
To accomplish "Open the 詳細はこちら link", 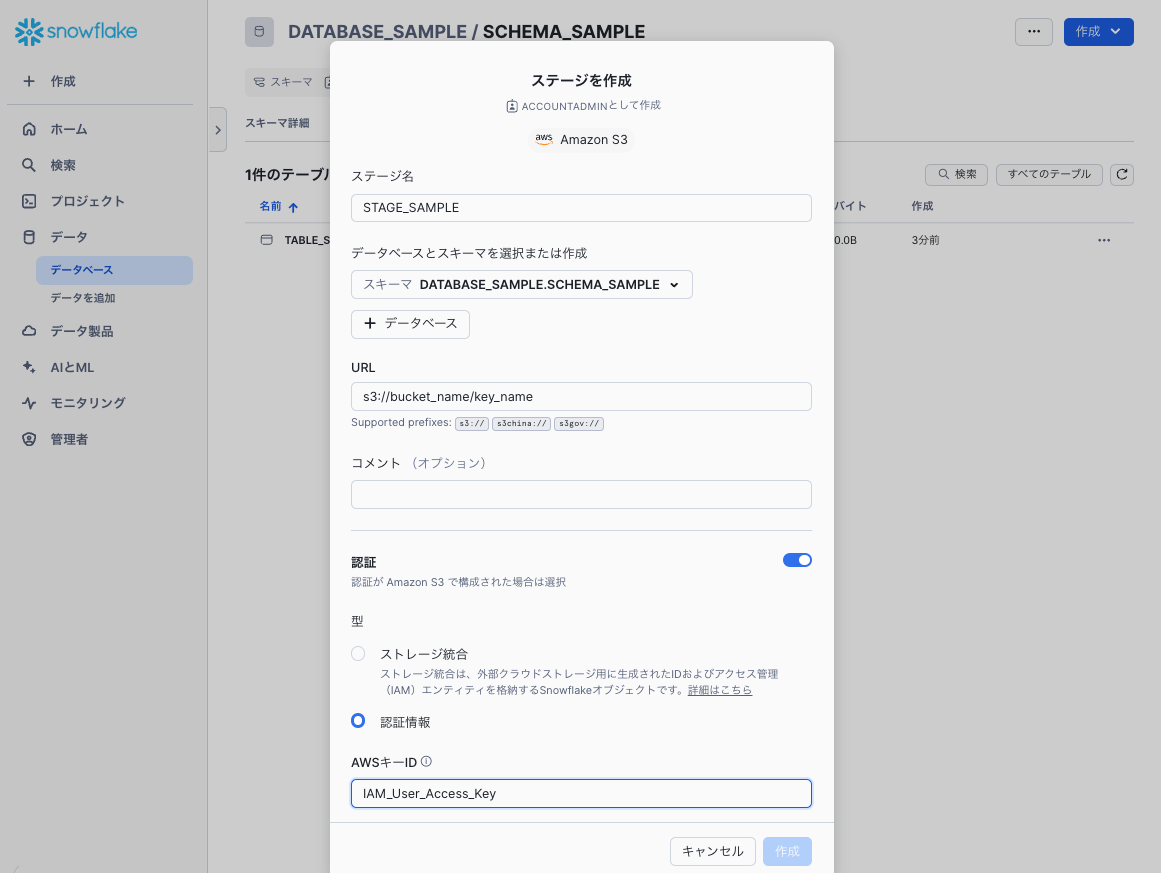I will (x=720, y=689).
